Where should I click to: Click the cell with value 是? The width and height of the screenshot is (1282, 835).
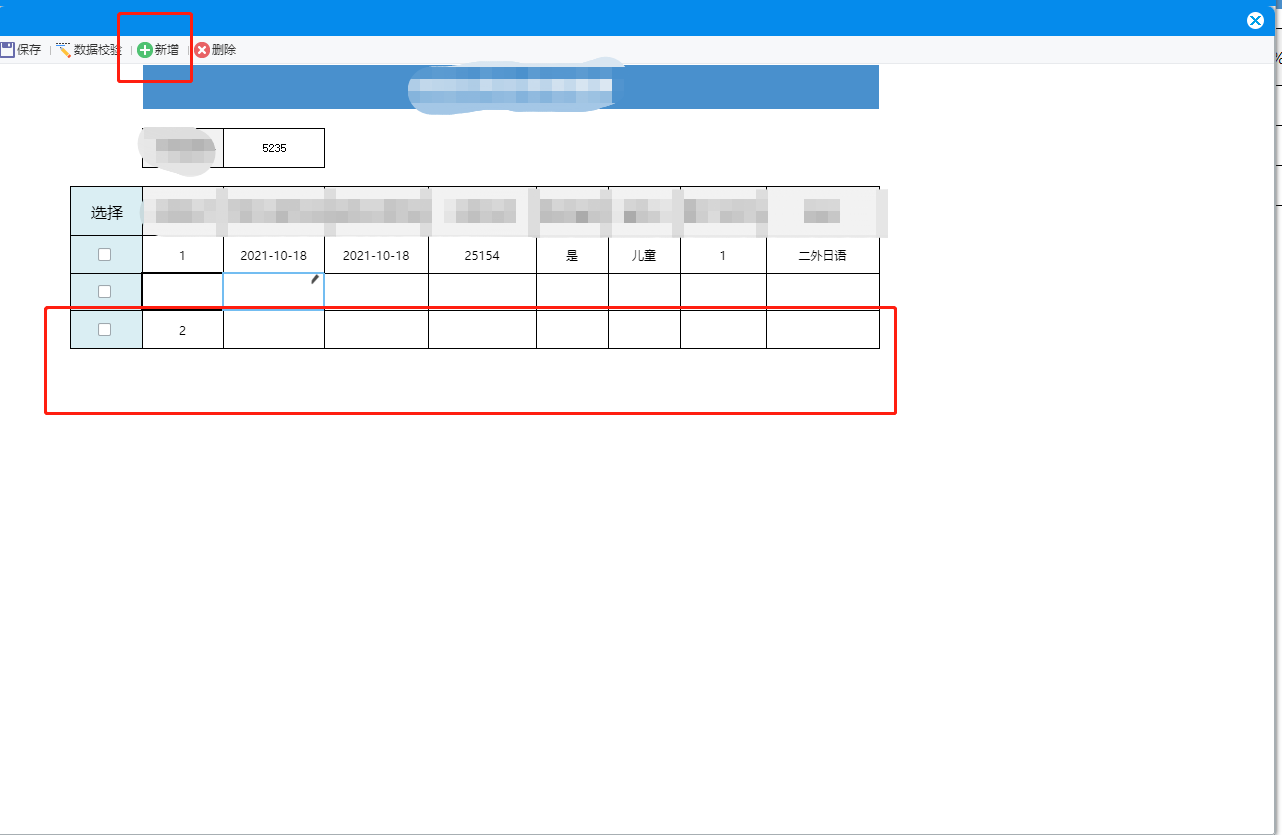[x=572, y=255]
